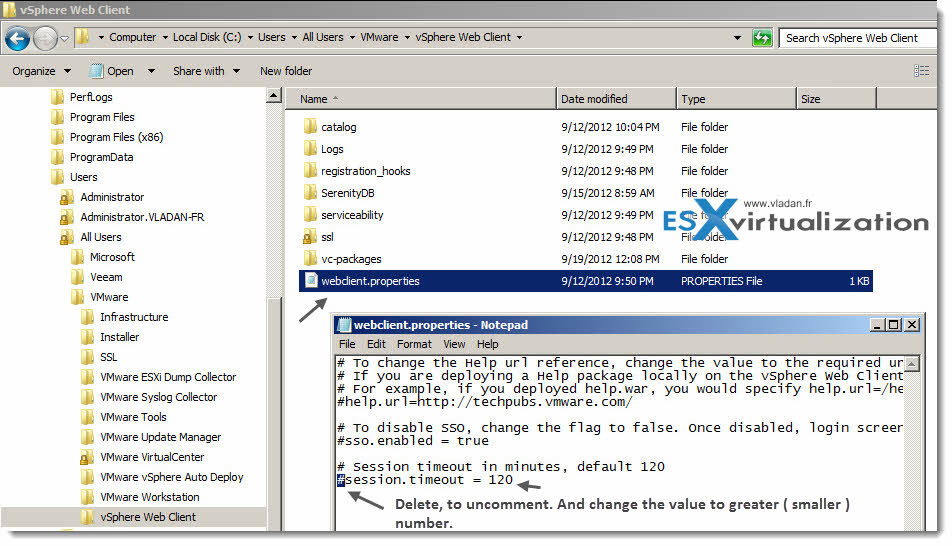
Task: Expand the Organize dropdown menu
Action: coord(41,71)
